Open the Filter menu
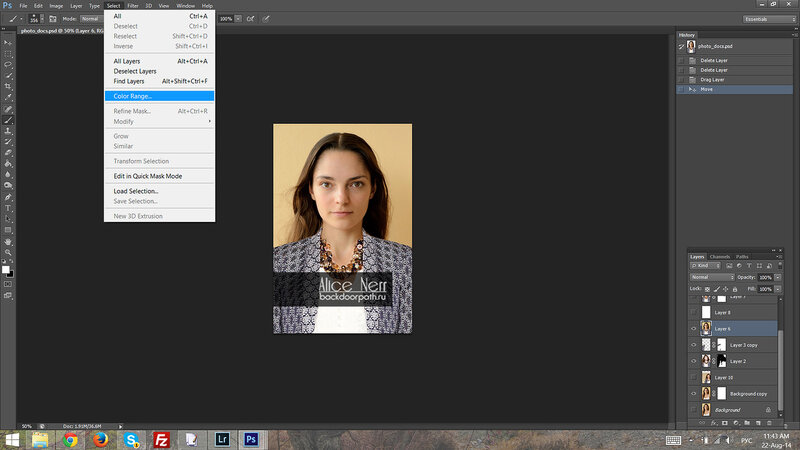Viewport: 800px width, 450px height. [x=133, y=6]
